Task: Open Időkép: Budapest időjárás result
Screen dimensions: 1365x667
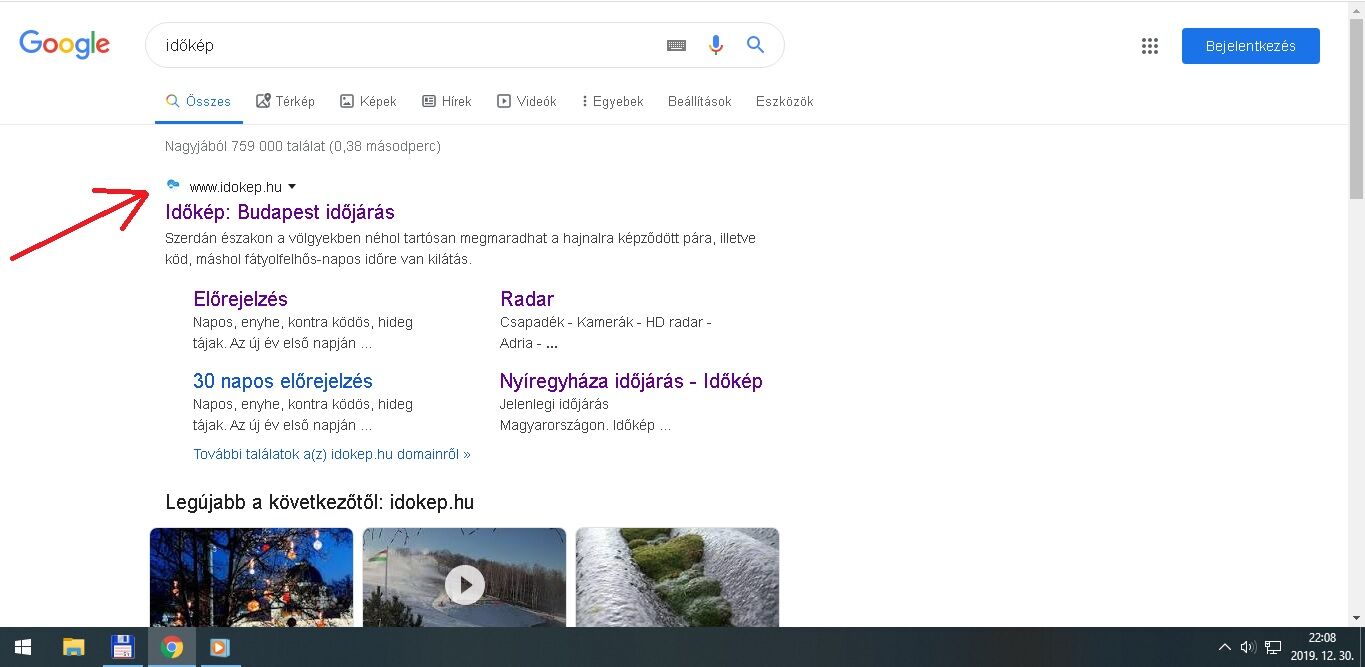Action: pyautogui.click(x=280, y=212)
